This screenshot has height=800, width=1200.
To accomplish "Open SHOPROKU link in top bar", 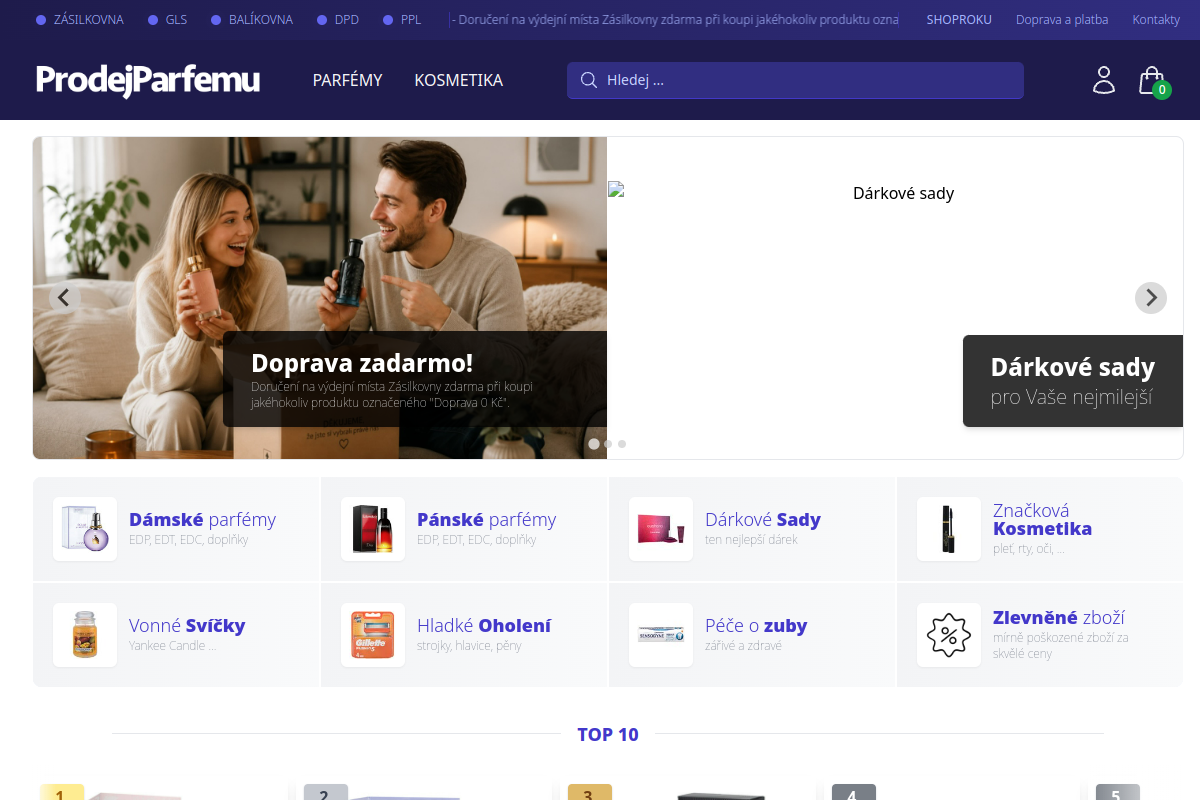I will click(x=959, y=20).
